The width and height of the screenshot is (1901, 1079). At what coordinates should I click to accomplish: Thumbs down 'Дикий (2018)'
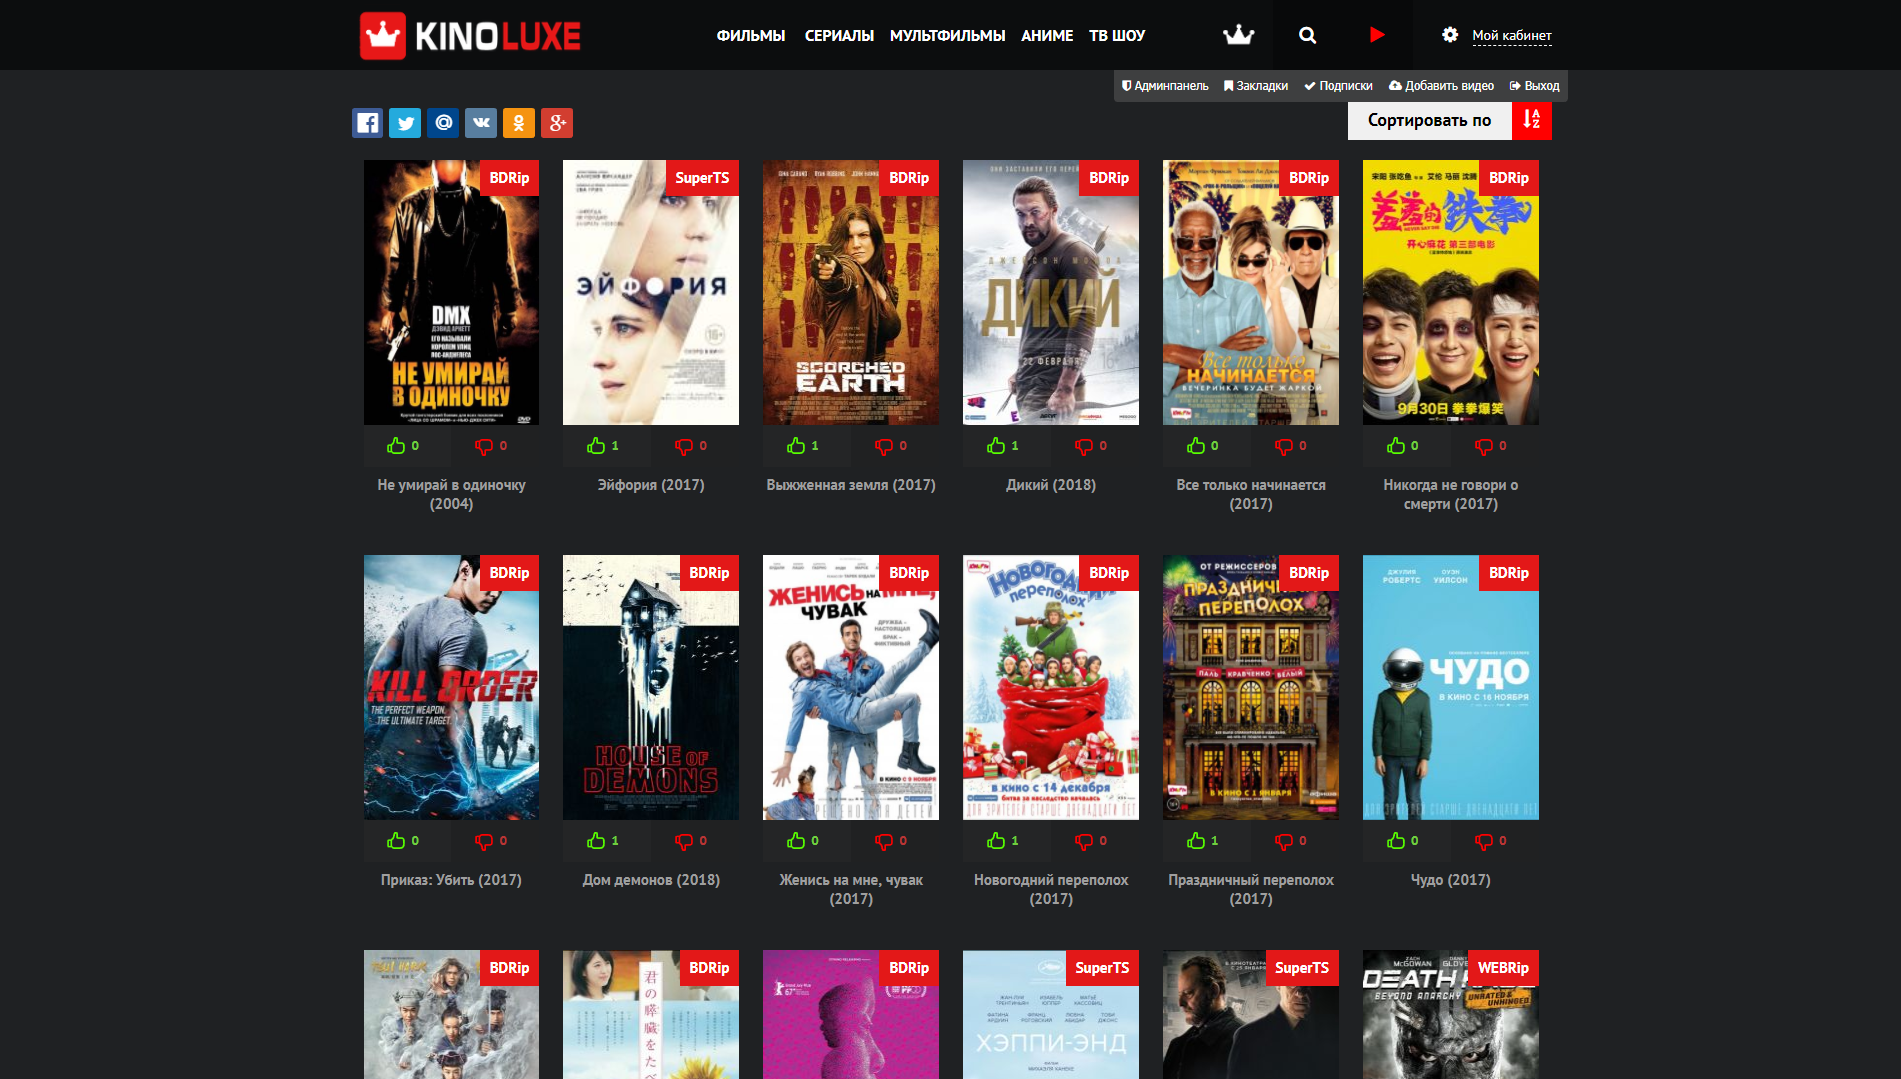[1085, 446]
